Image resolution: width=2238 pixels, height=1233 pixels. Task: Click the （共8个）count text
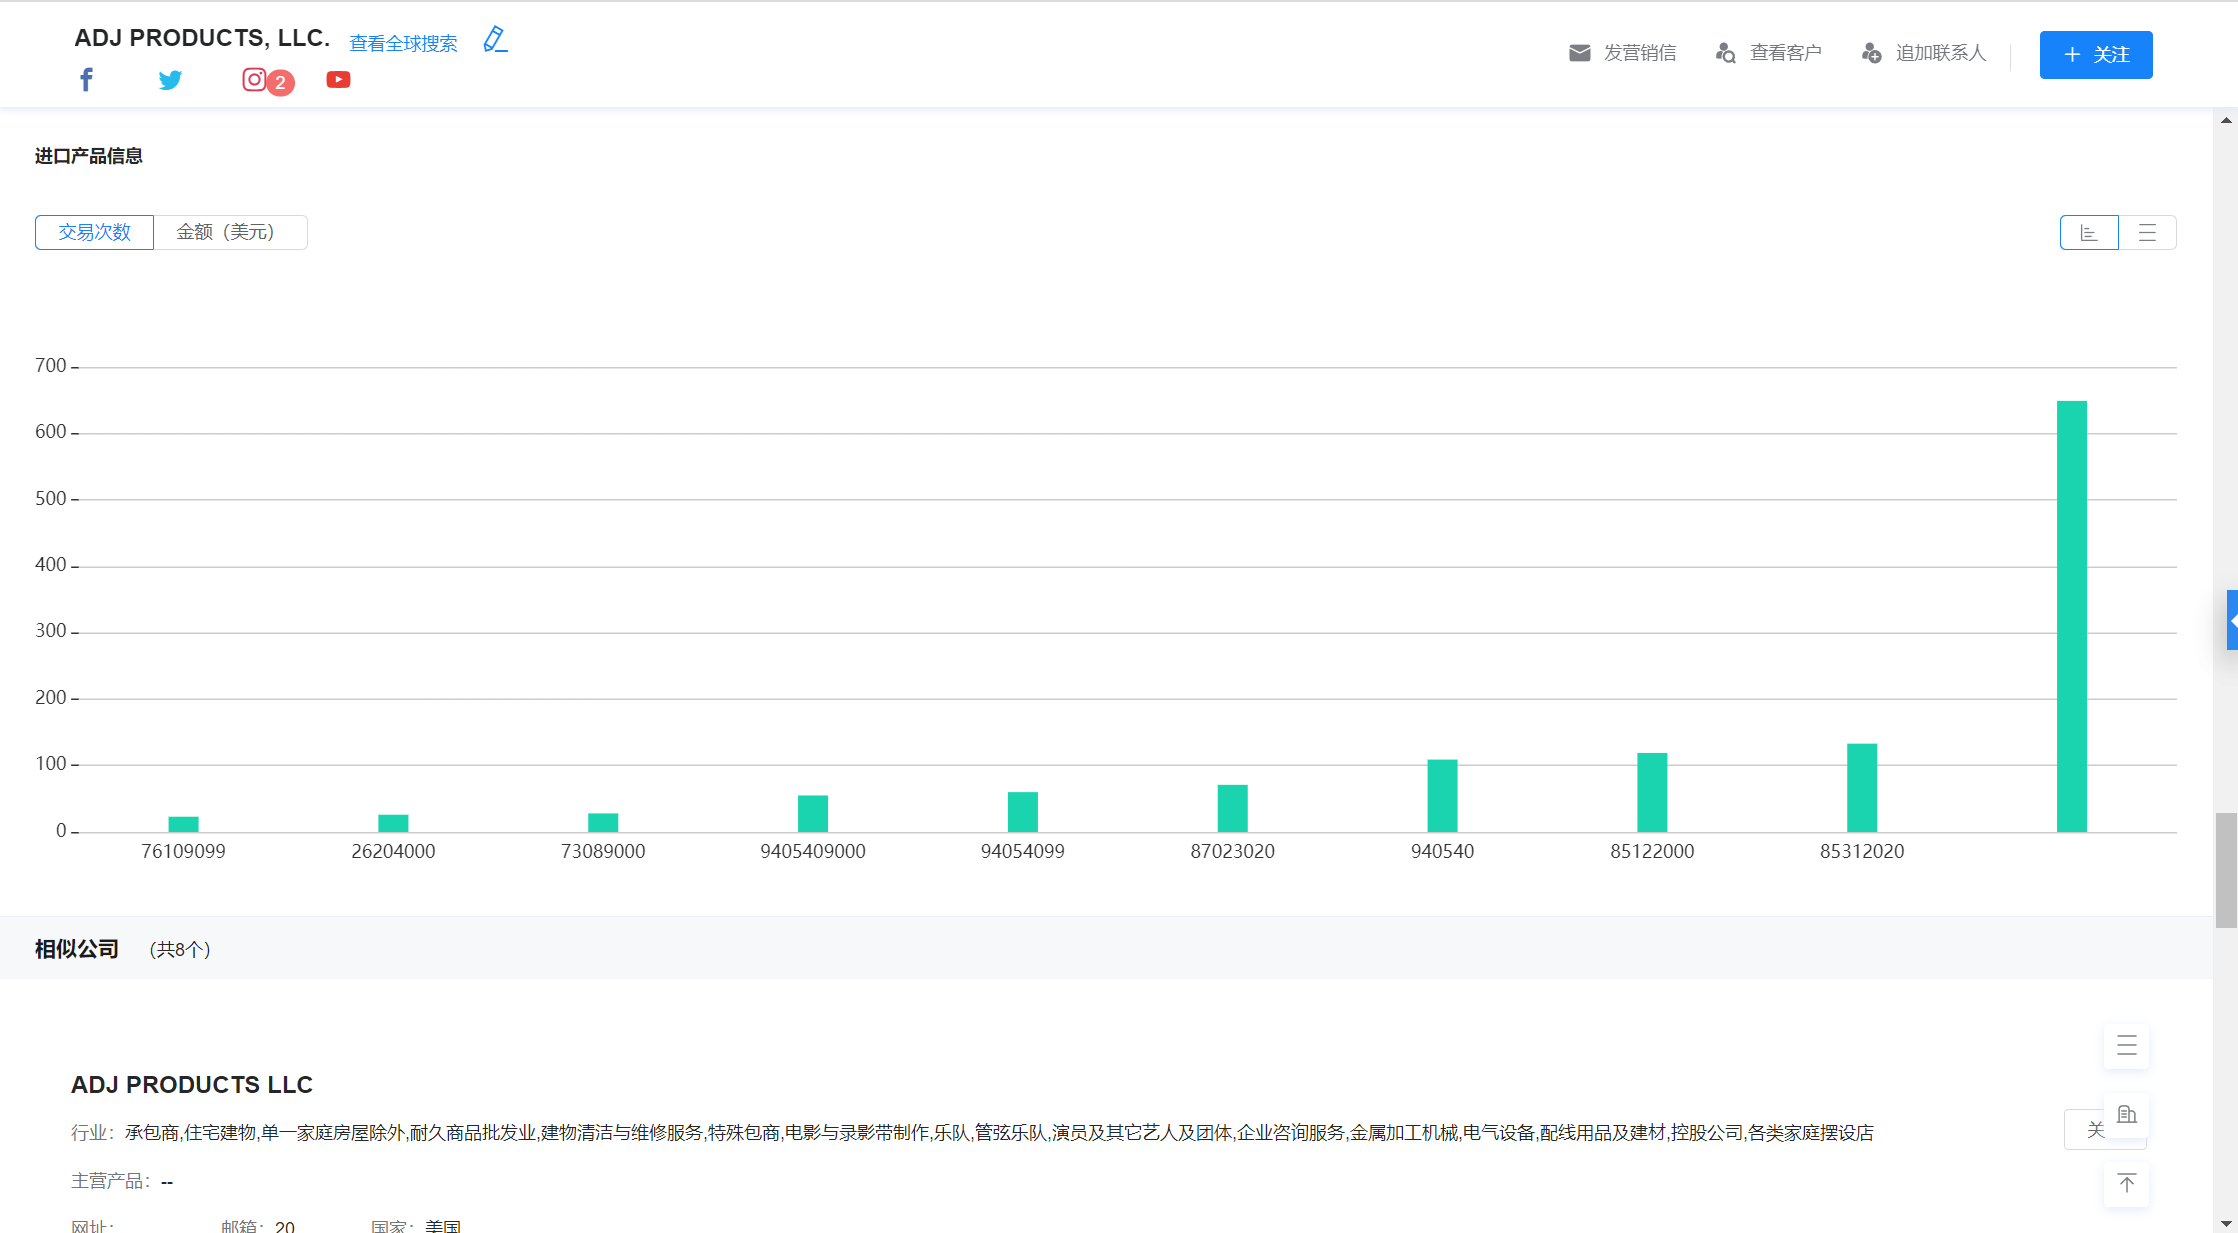pos(180,950)
